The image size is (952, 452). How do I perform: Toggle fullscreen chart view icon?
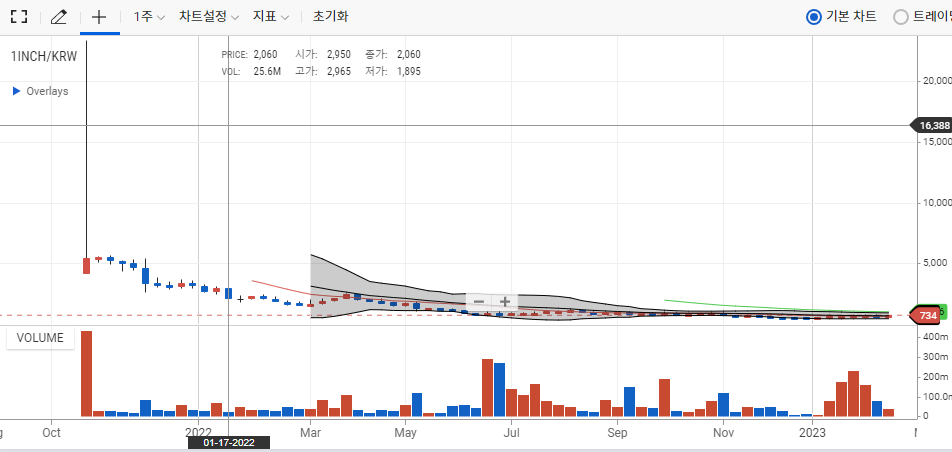coord(19,16)
